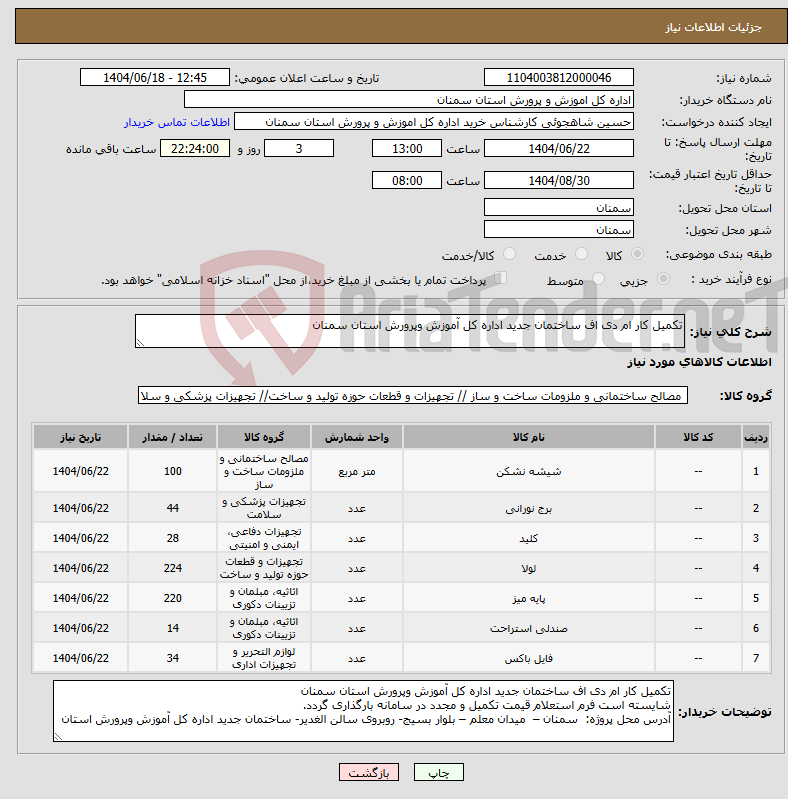Click the announcement date field 1404/06/18 - 12:45
This screenshot has height=799, width=788.
[x=155, y=77]
